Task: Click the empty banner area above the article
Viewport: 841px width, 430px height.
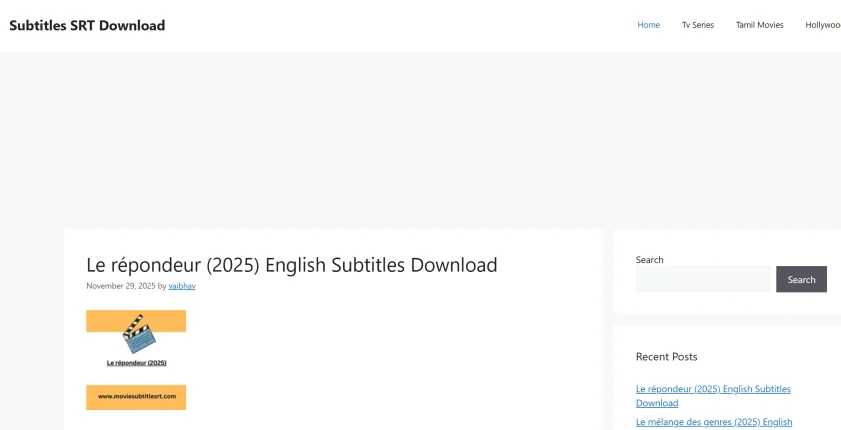Action: click(x=420, y=140)
